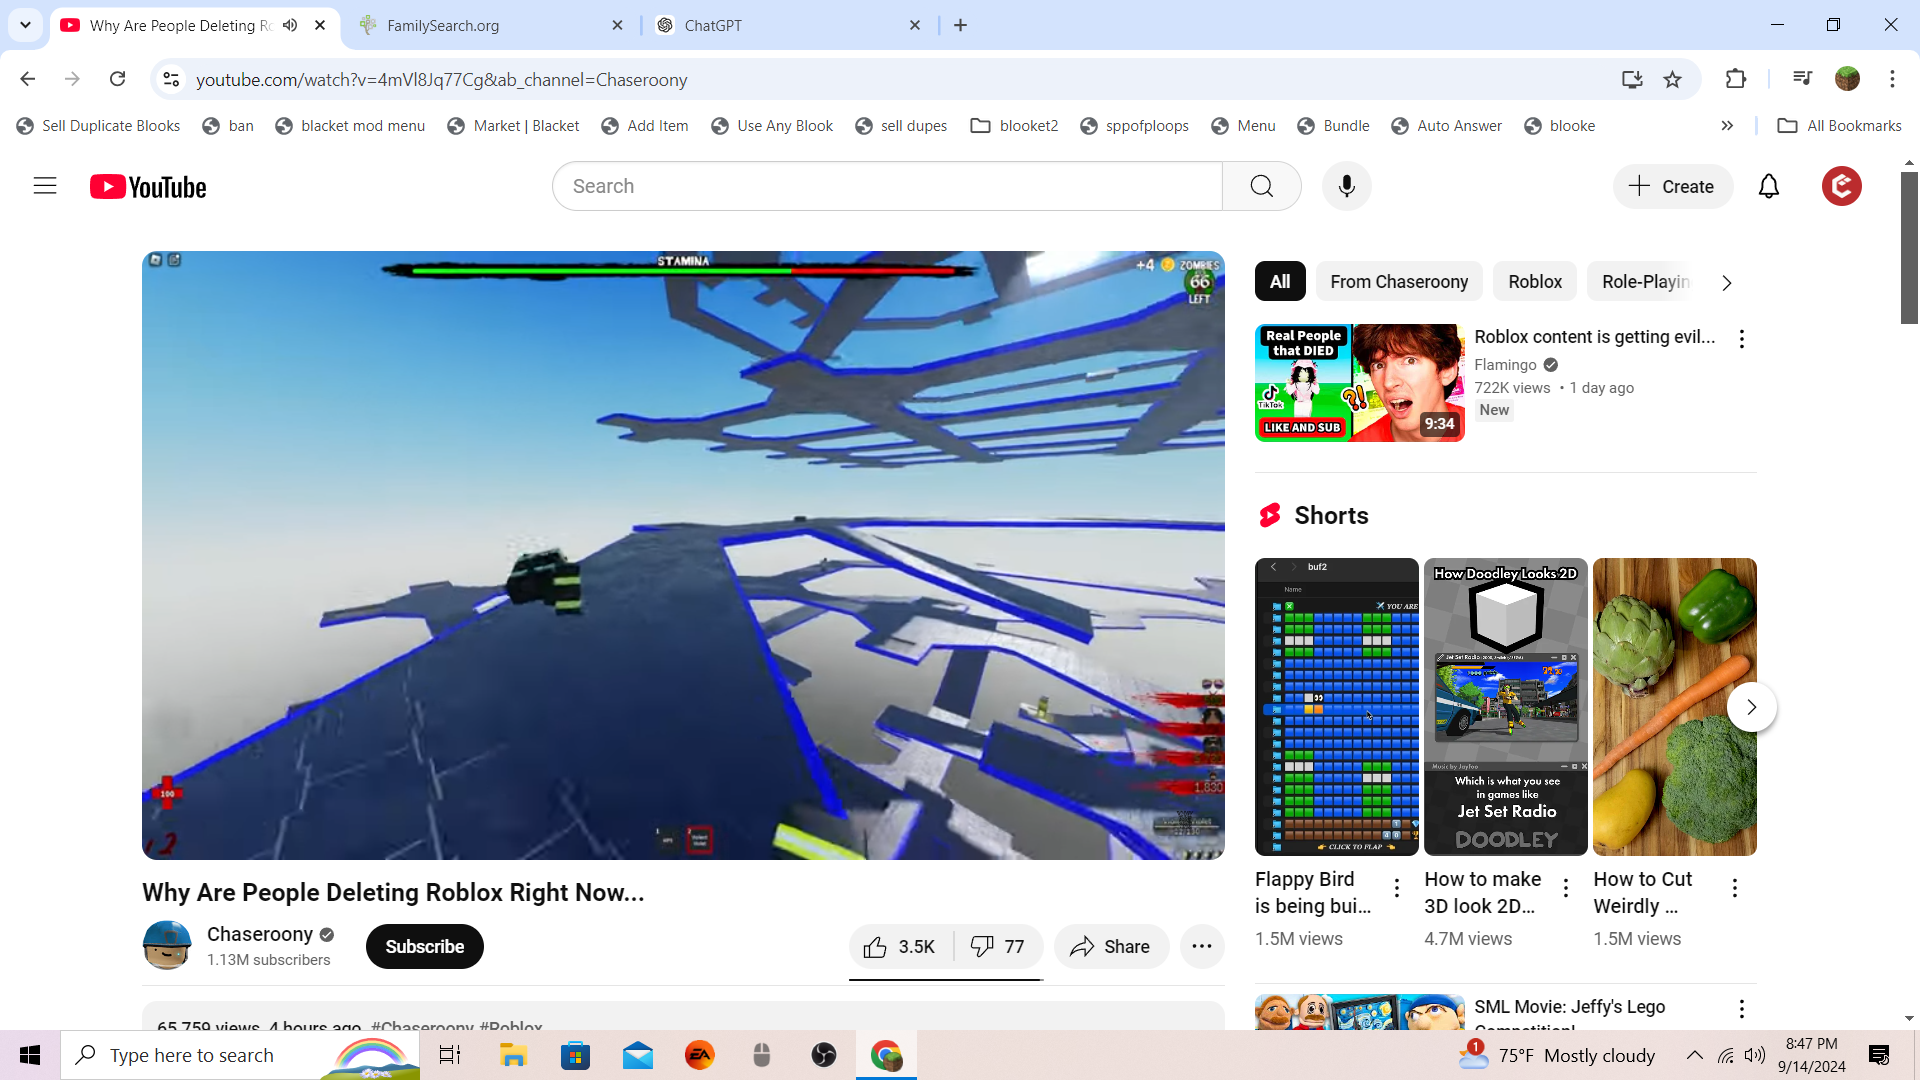This screenshot has width=1920, height=1080.
Task: Select the 'From Chaseroony' filter chip
Action: [x=1398, y=282]
